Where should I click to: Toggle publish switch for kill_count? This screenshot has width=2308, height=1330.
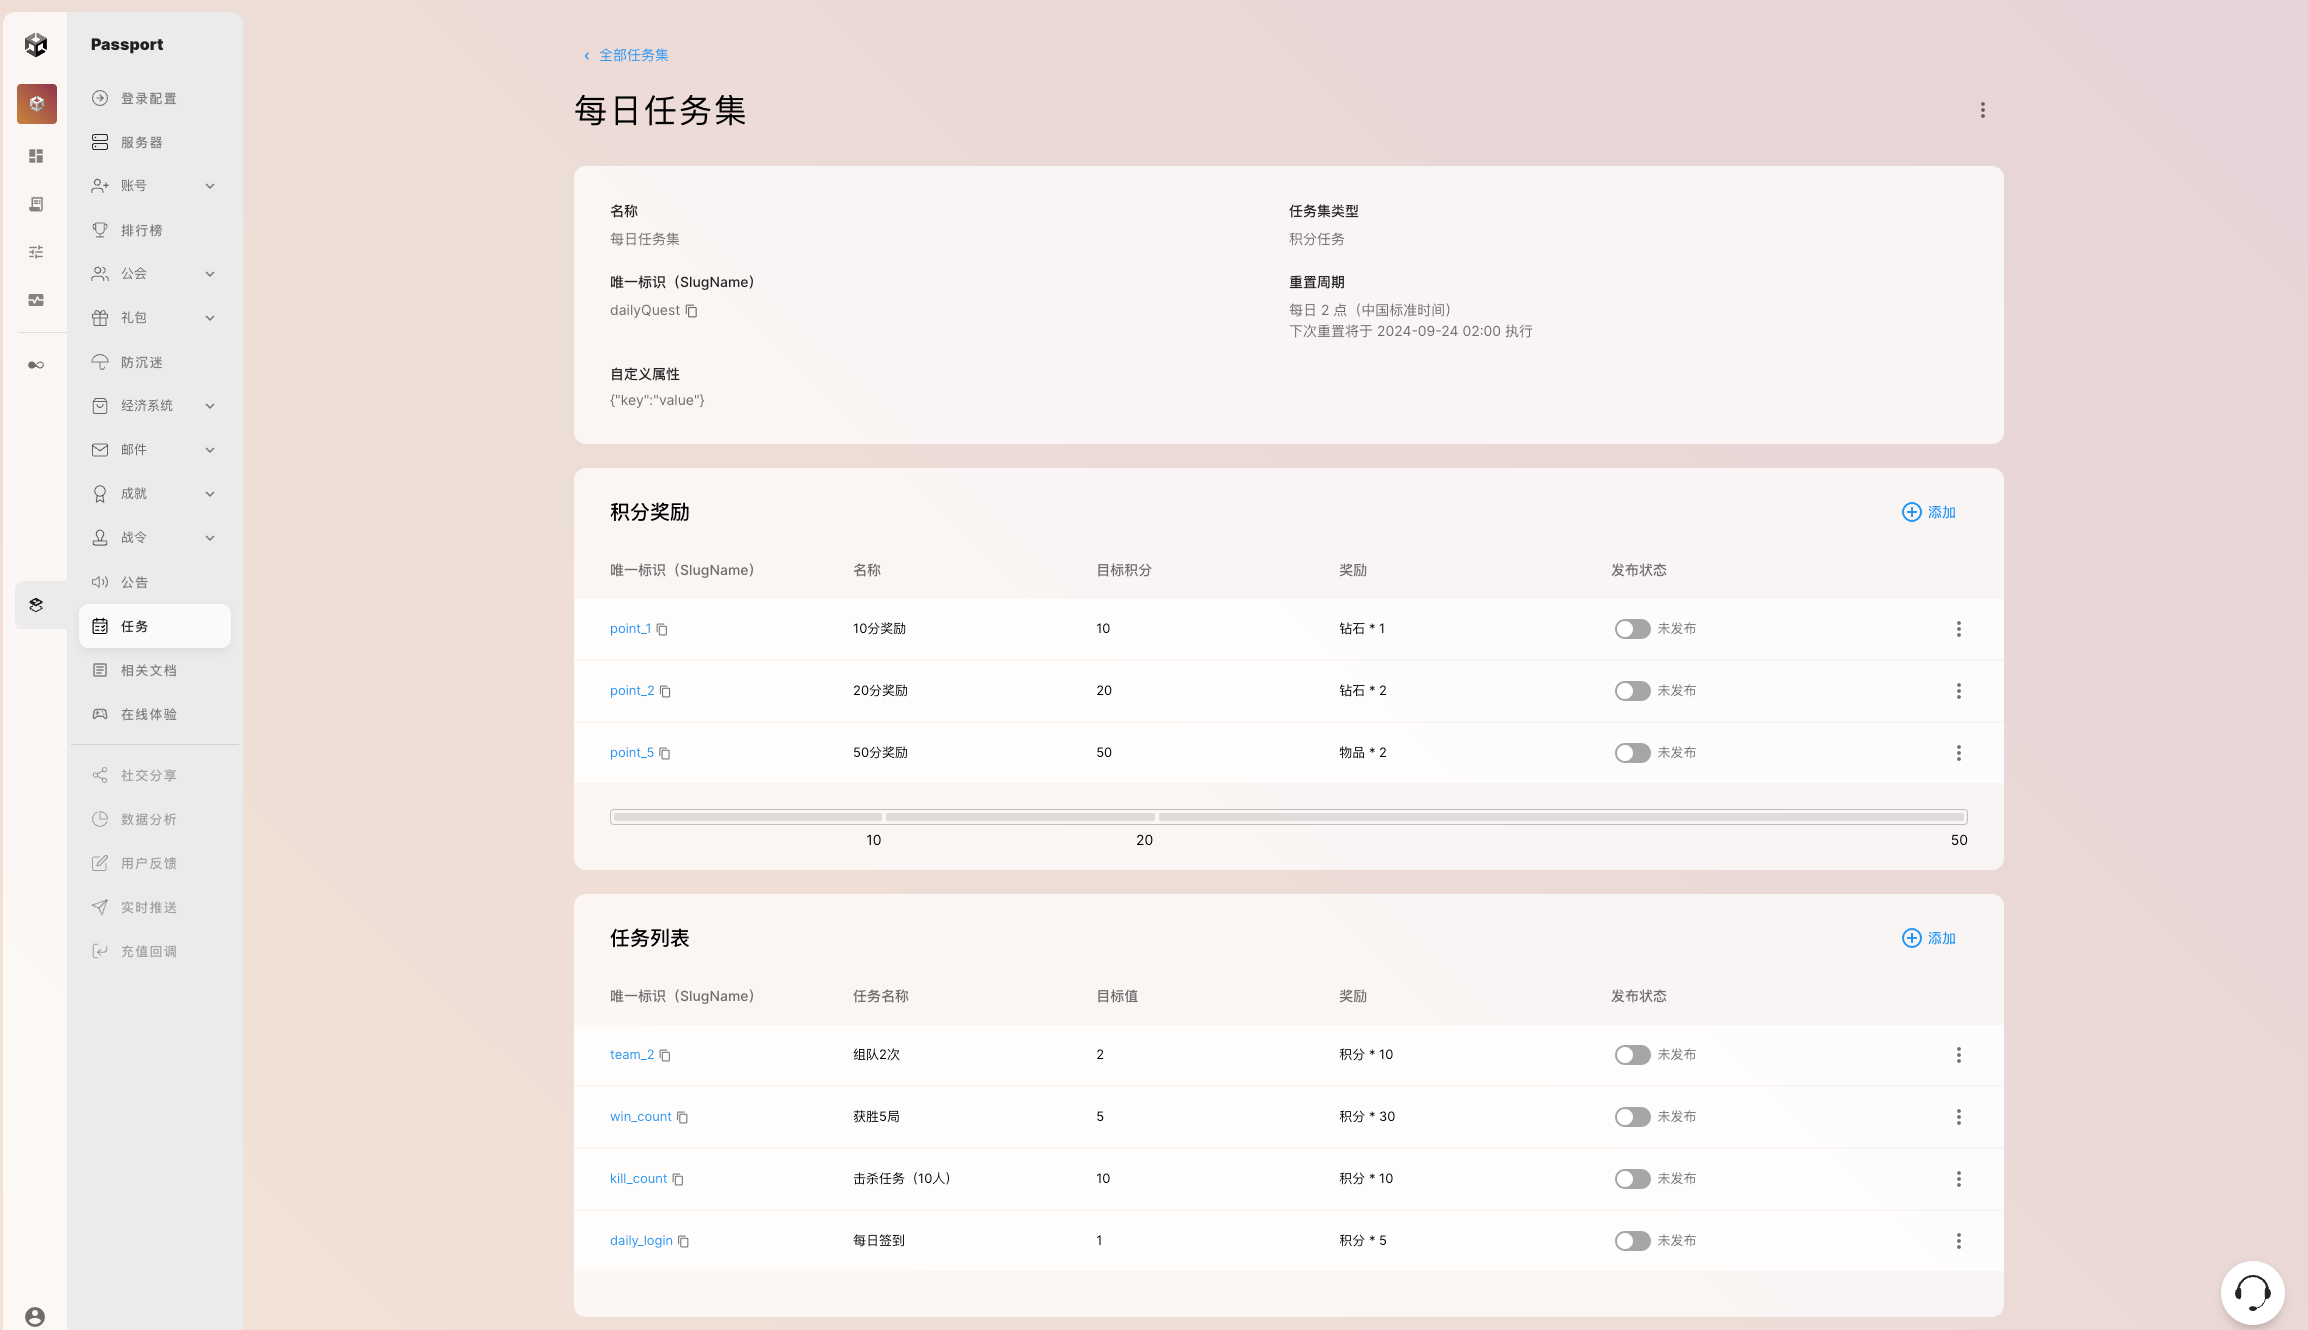pyautogui.click(x=1632, y=1179)
